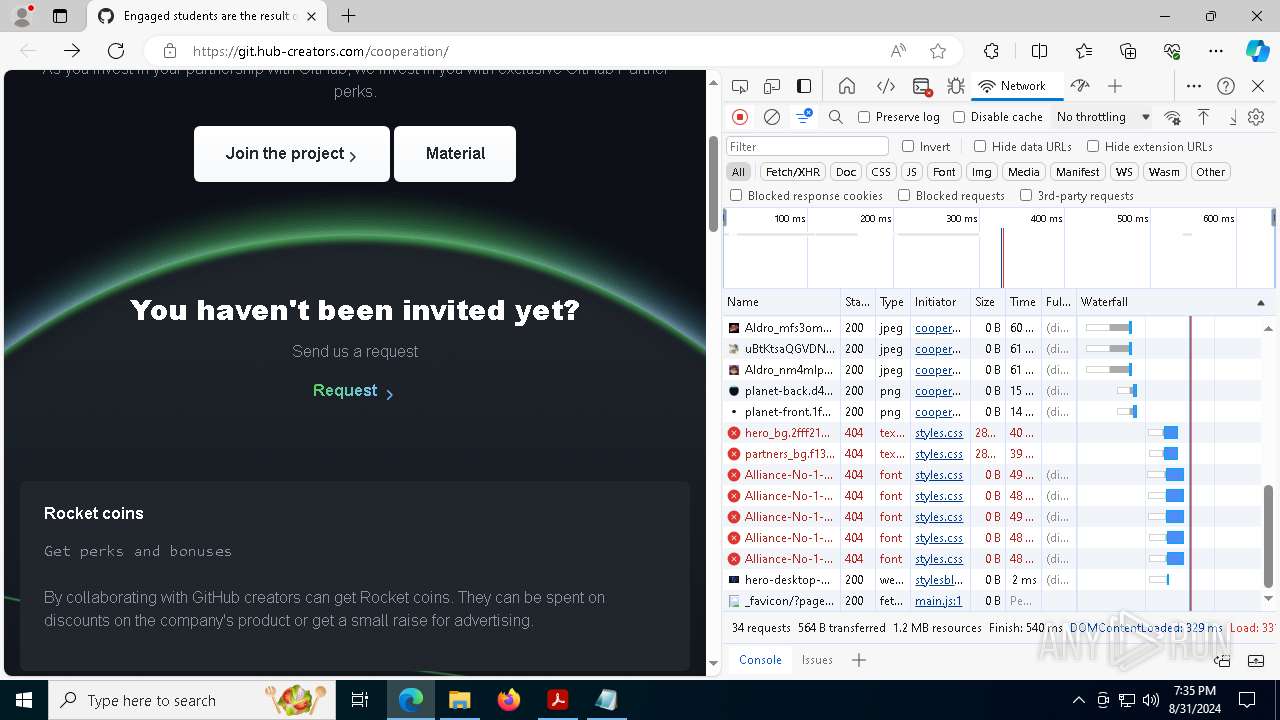Image resolution: width=1280 pixels, height=720 pixels.
Task: Toggle device emulation icon in DevTools
Action: [772, 86]
